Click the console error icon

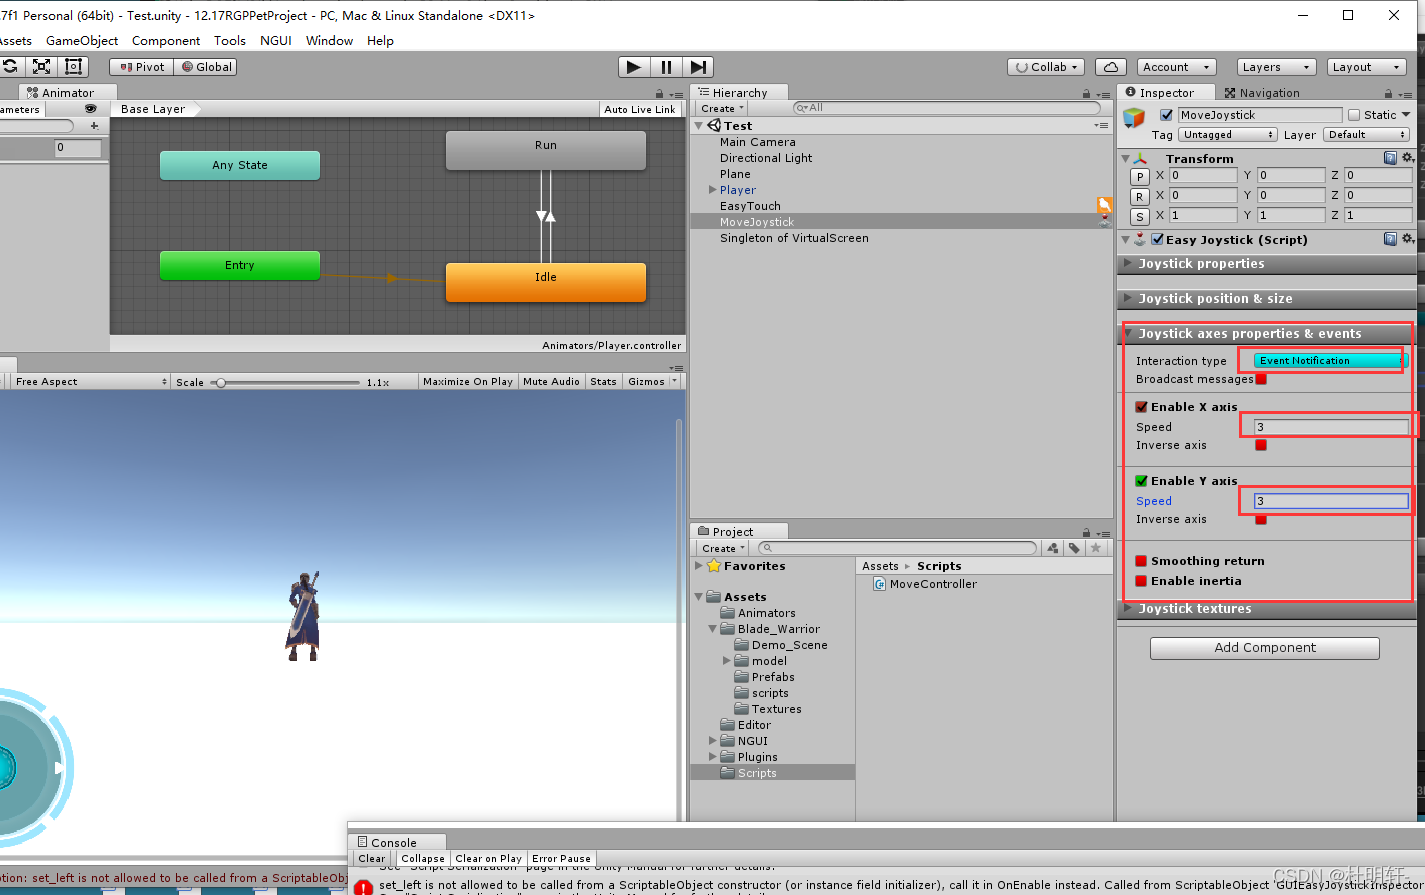pyautogui.click(x=363, y=887)
